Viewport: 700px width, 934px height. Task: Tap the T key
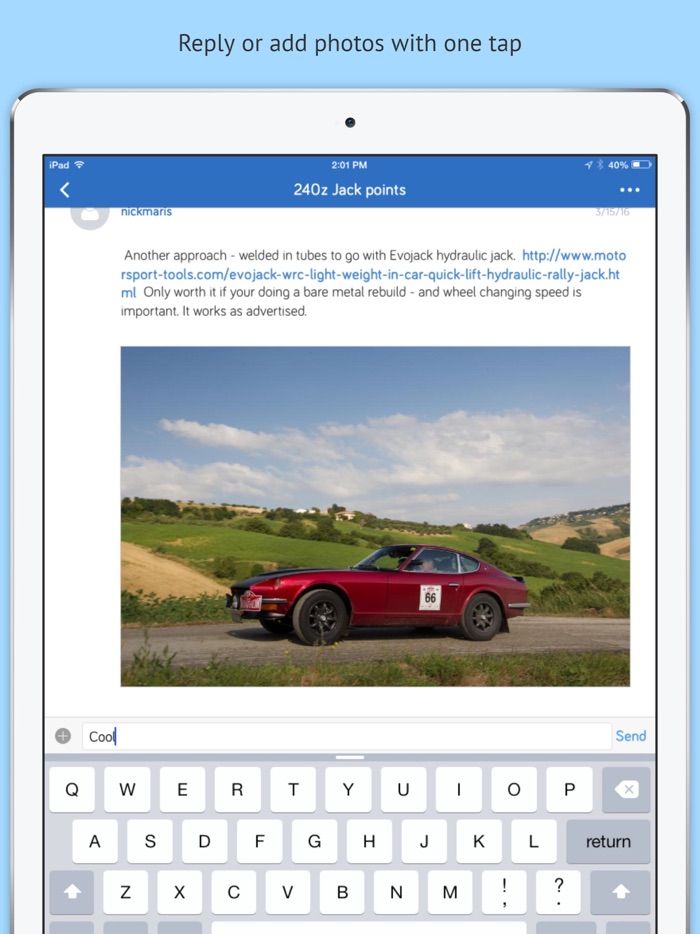pyautogui.click(x=293, y=789)
